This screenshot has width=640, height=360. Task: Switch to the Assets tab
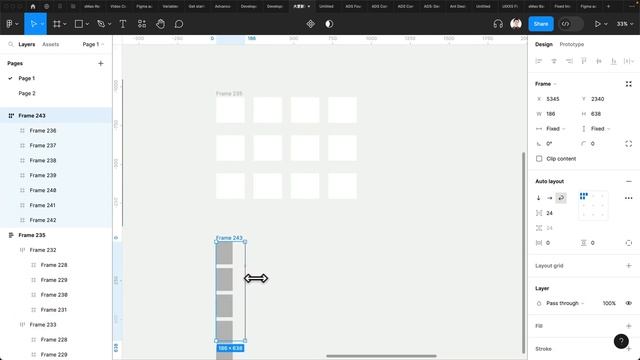51,44
